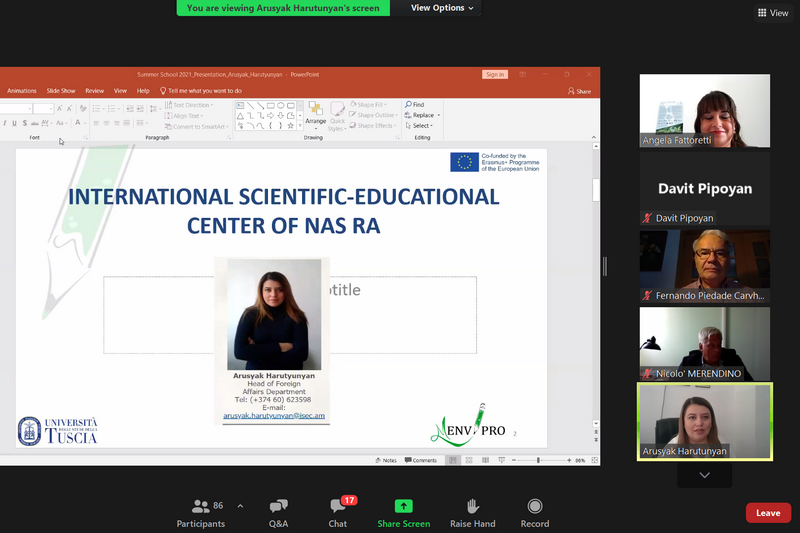Select the star shape in the gallery
The width and height of the screenshot is (800, 533).
pyautogui.click(x=290, y=125)
